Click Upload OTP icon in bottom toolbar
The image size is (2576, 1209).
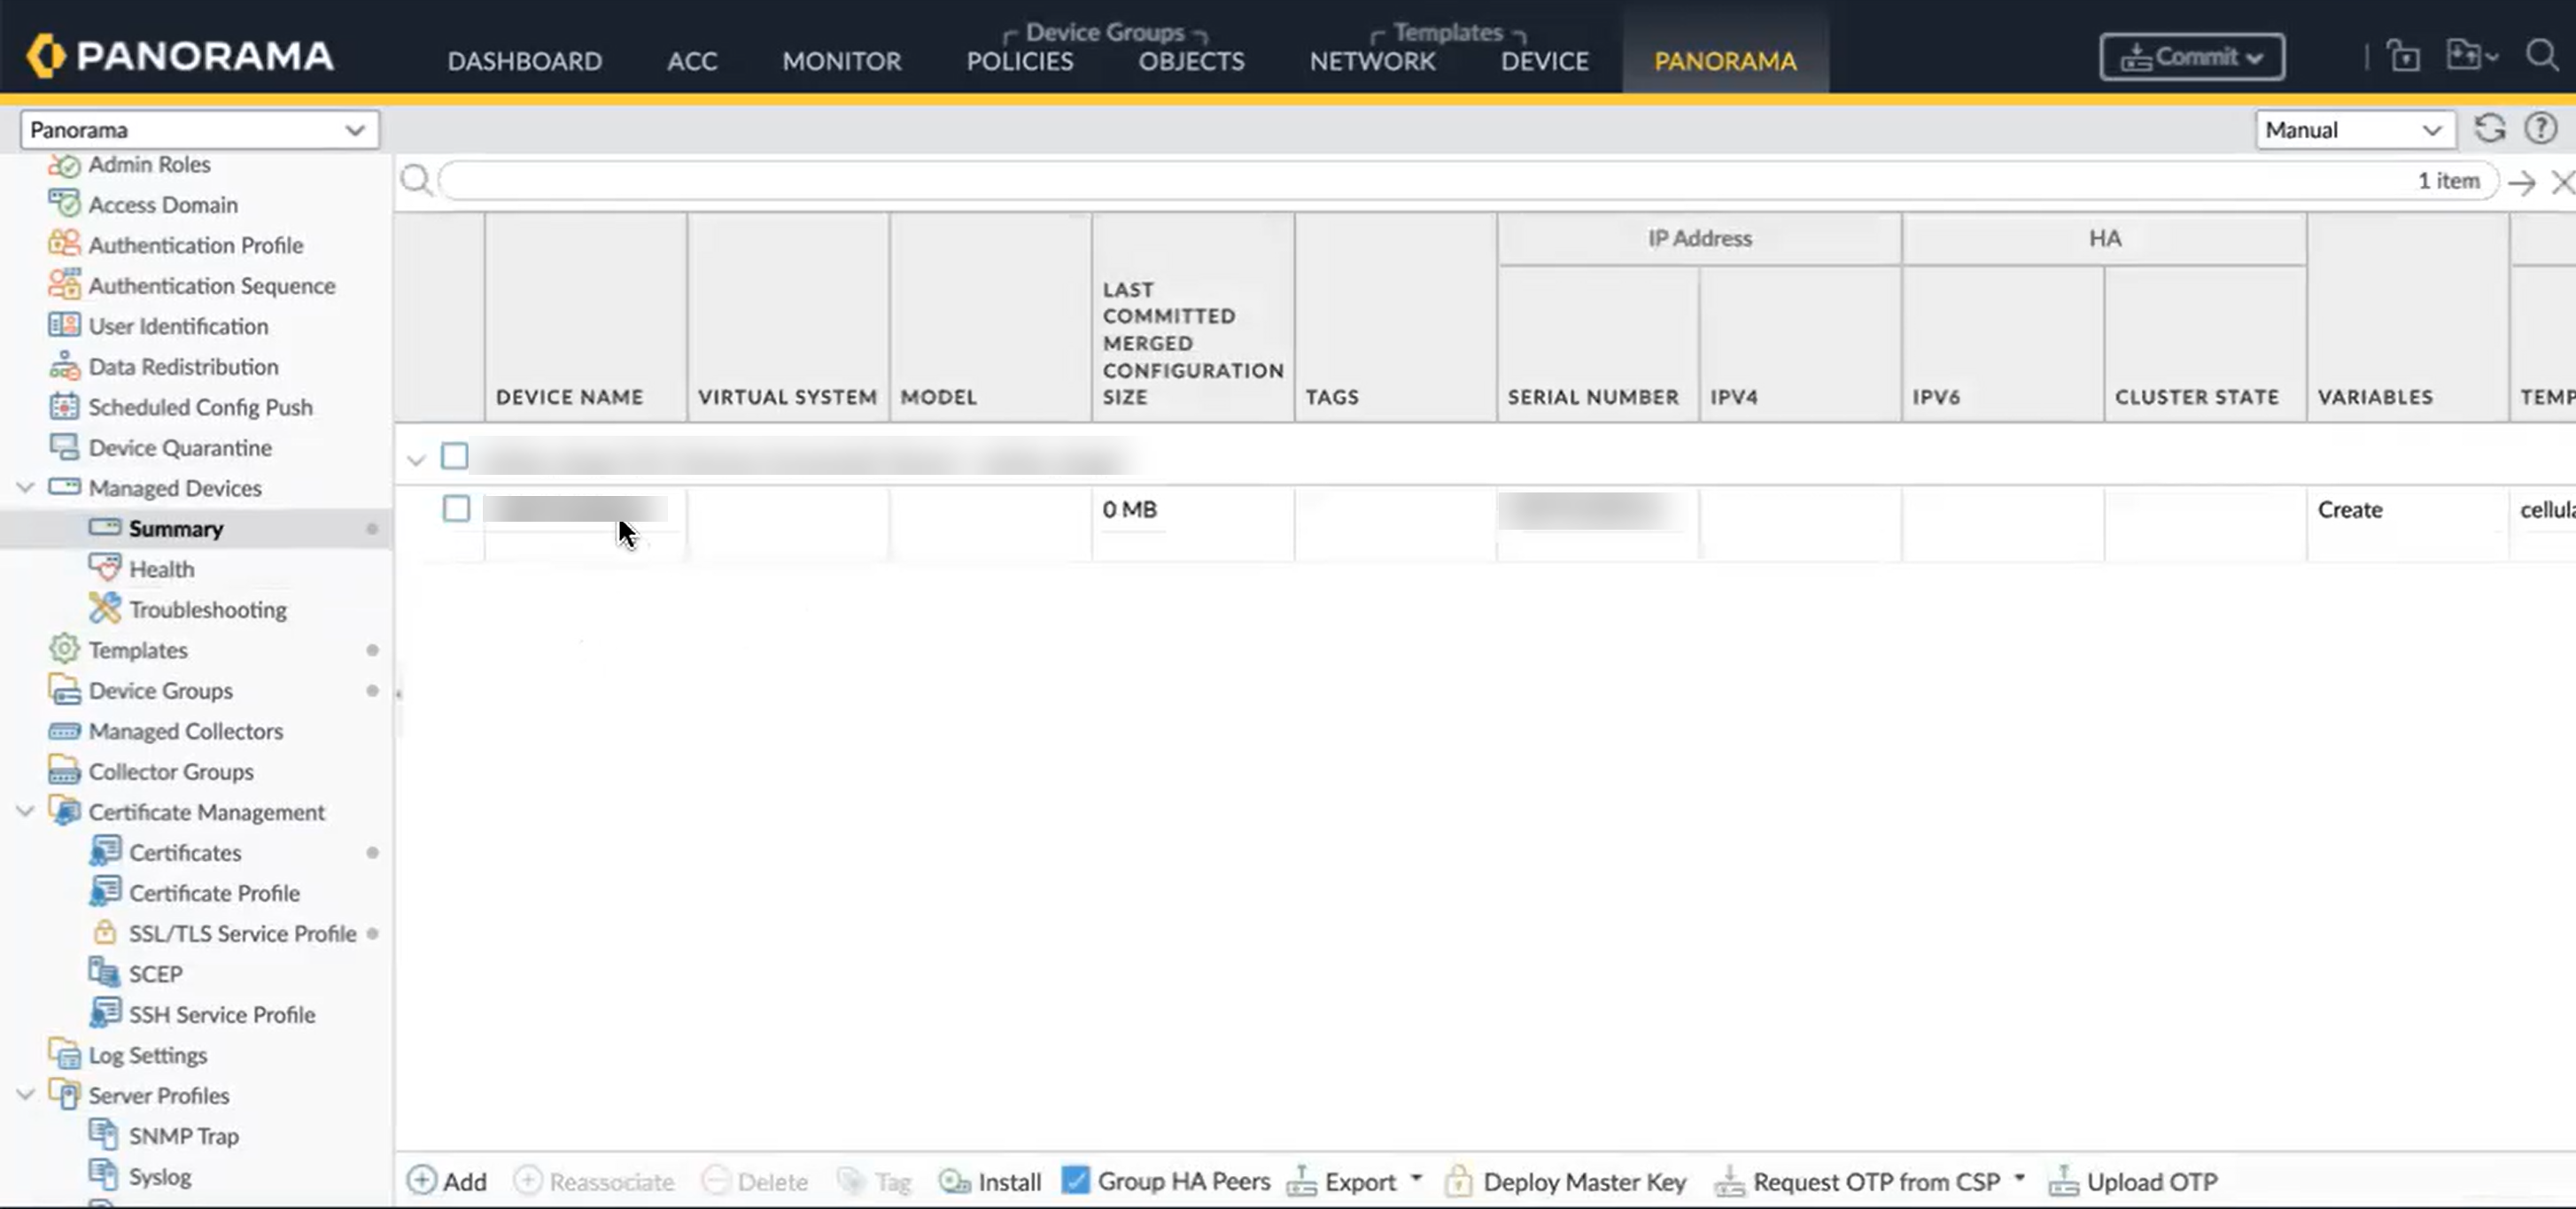click(x=2062, y=1181)
